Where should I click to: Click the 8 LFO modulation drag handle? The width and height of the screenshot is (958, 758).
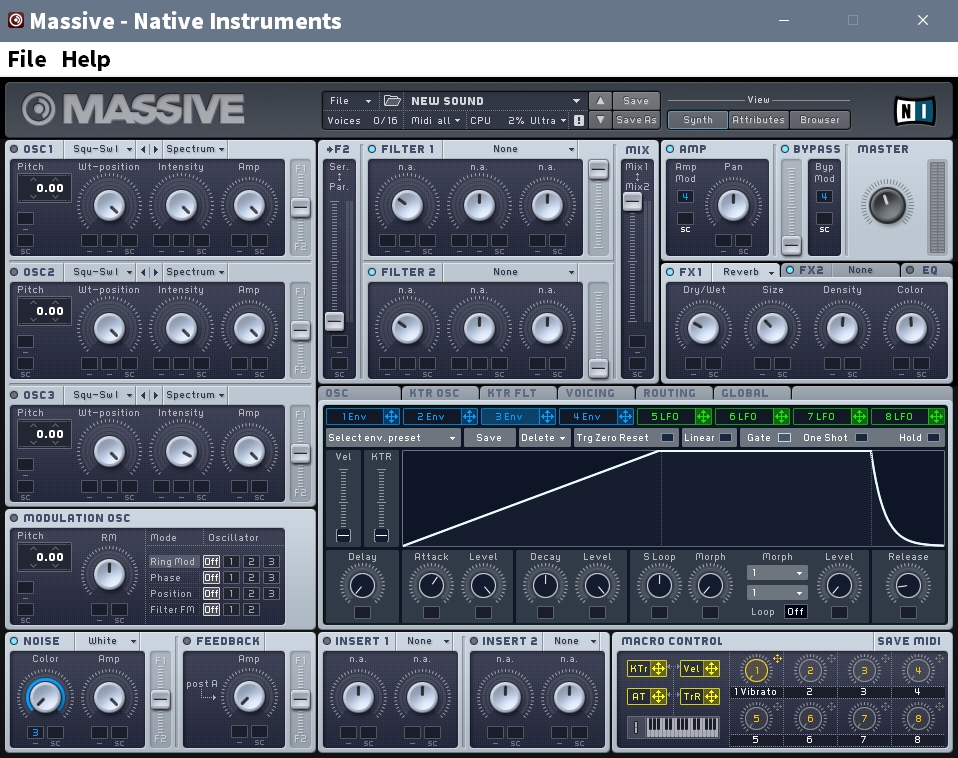pos(936,417)
